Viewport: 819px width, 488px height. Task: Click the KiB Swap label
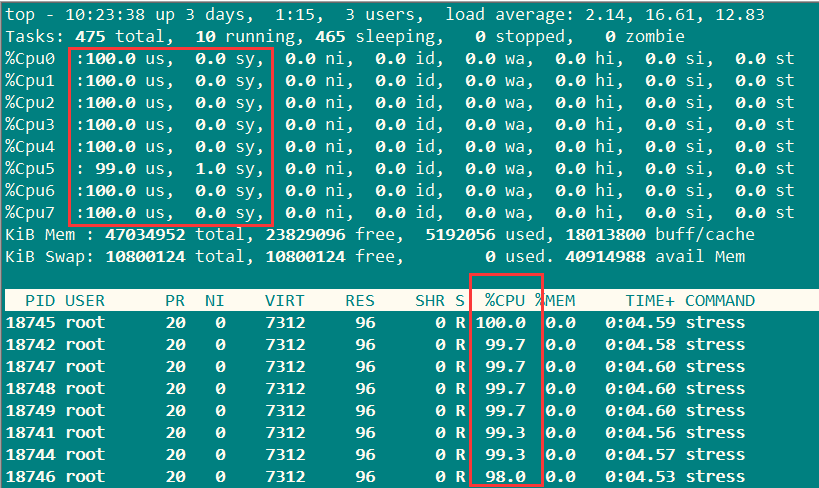pos(50,257)
